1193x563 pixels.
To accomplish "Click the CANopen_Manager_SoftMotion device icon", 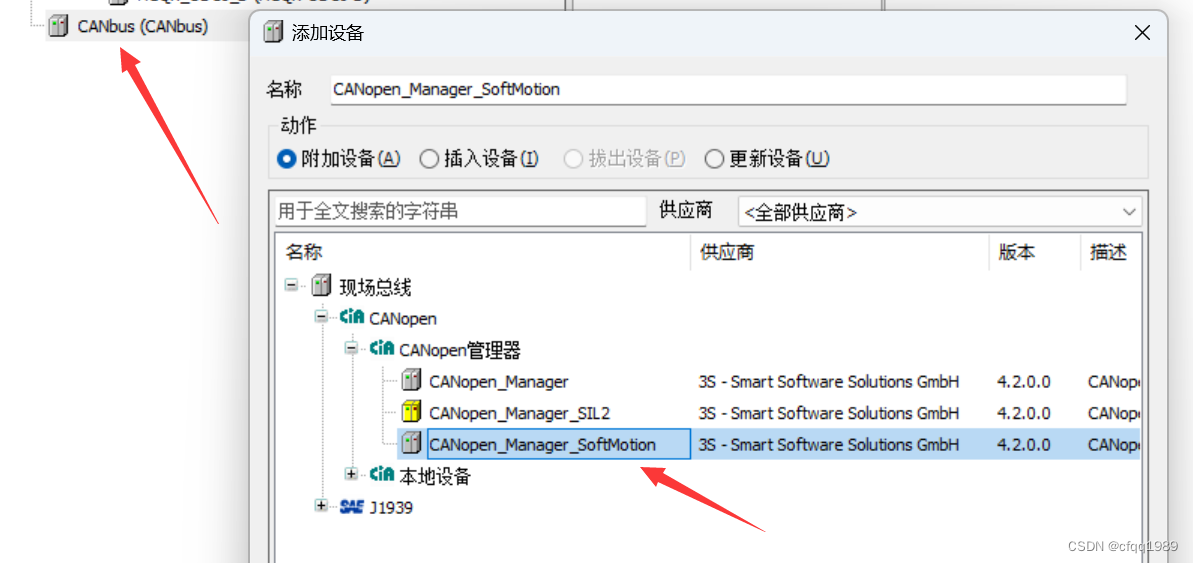I will pos(411,443).
